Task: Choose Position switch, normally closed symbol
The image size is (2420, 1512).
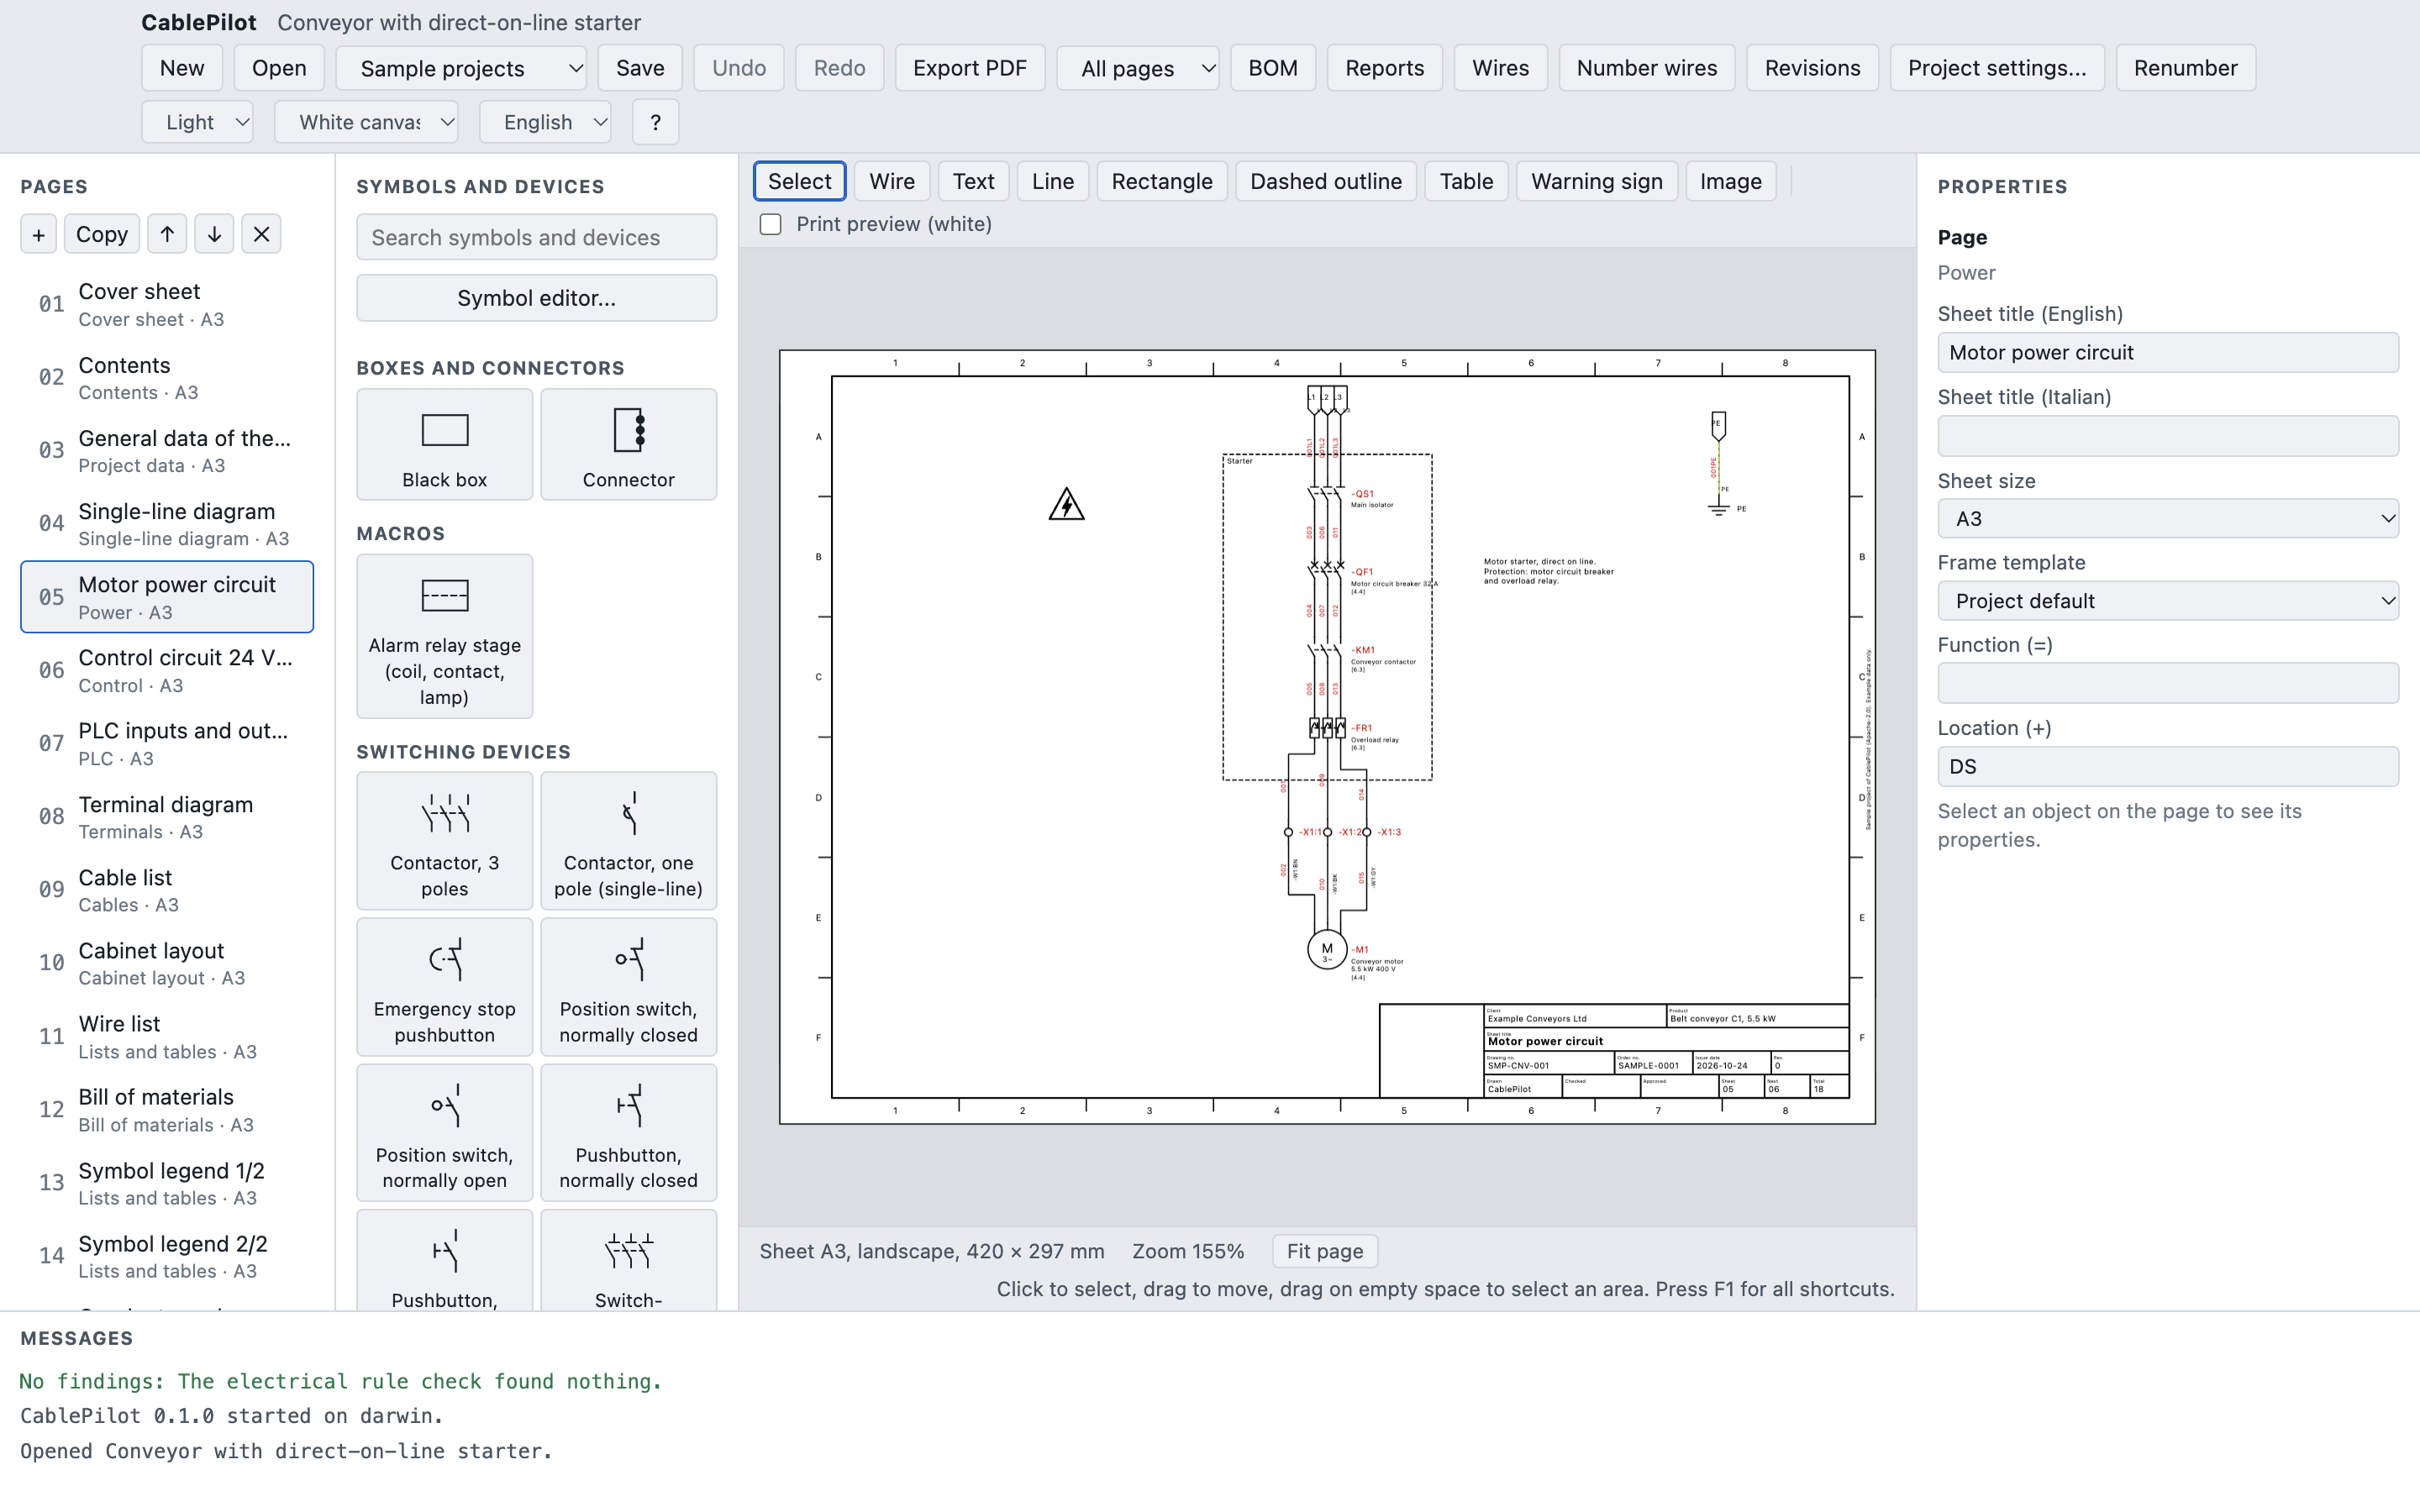Action: tap(628, 987)
